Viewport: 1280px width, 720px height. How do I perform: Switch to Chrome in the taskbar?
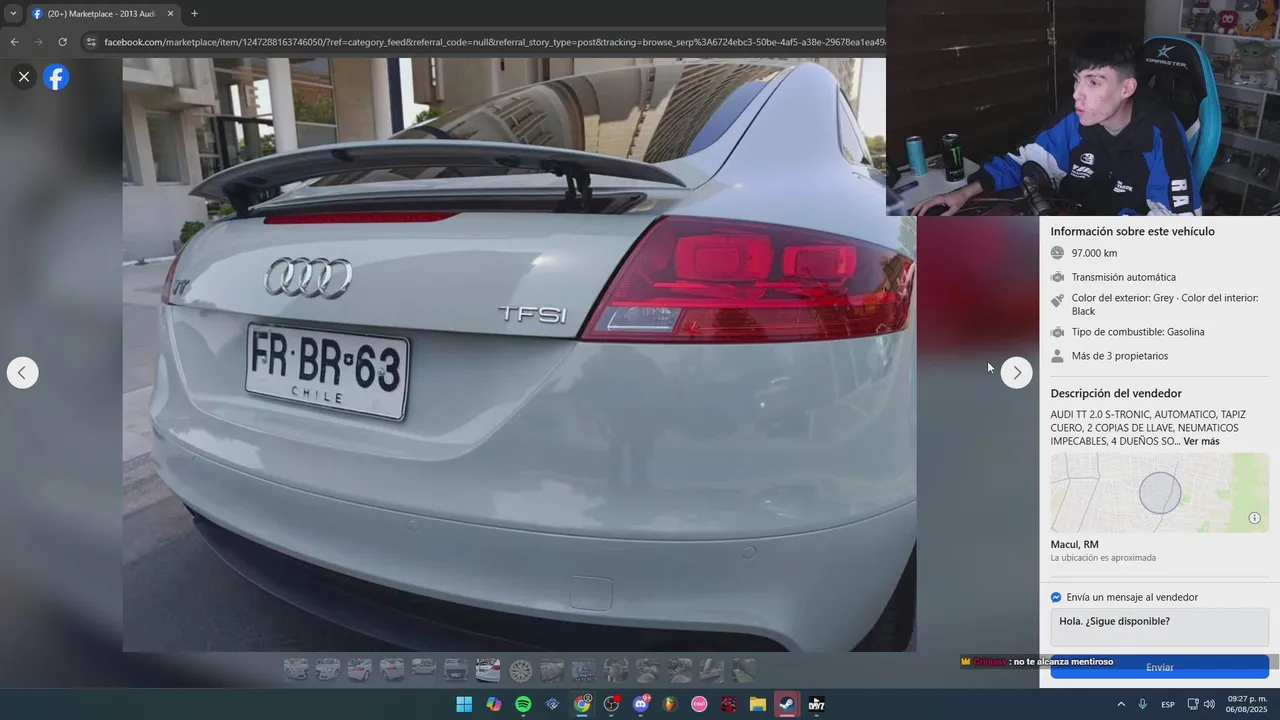582,704
